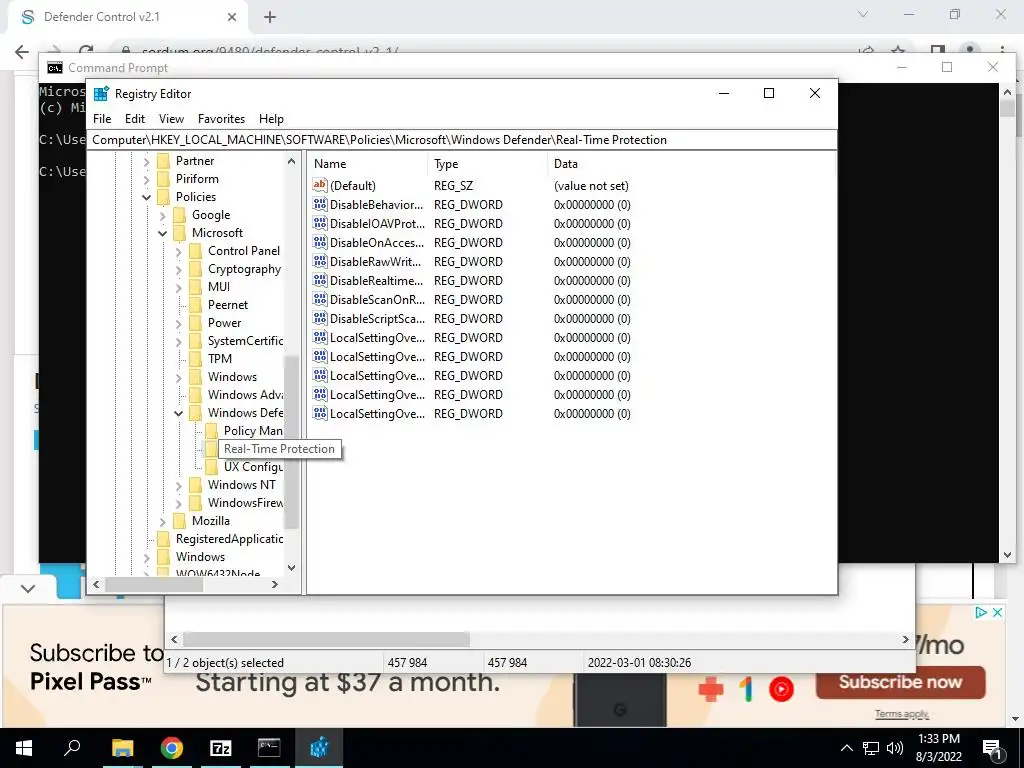Expand the Cryptography key

pos(178,269)
